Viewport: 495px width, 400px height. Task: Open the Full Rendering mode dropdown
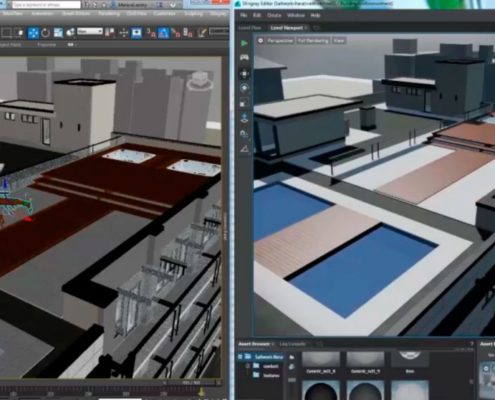point(313,40)
